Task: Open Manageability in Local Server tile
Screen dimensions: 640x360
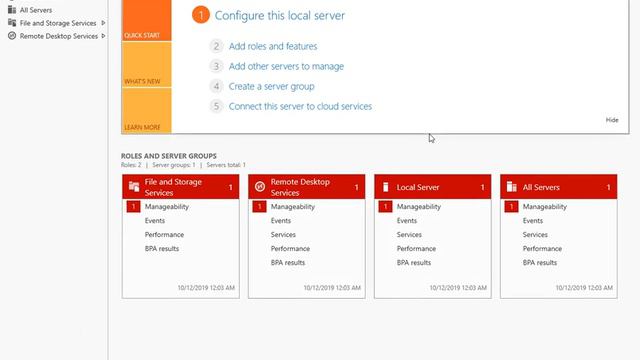Action: pos(419,207)
